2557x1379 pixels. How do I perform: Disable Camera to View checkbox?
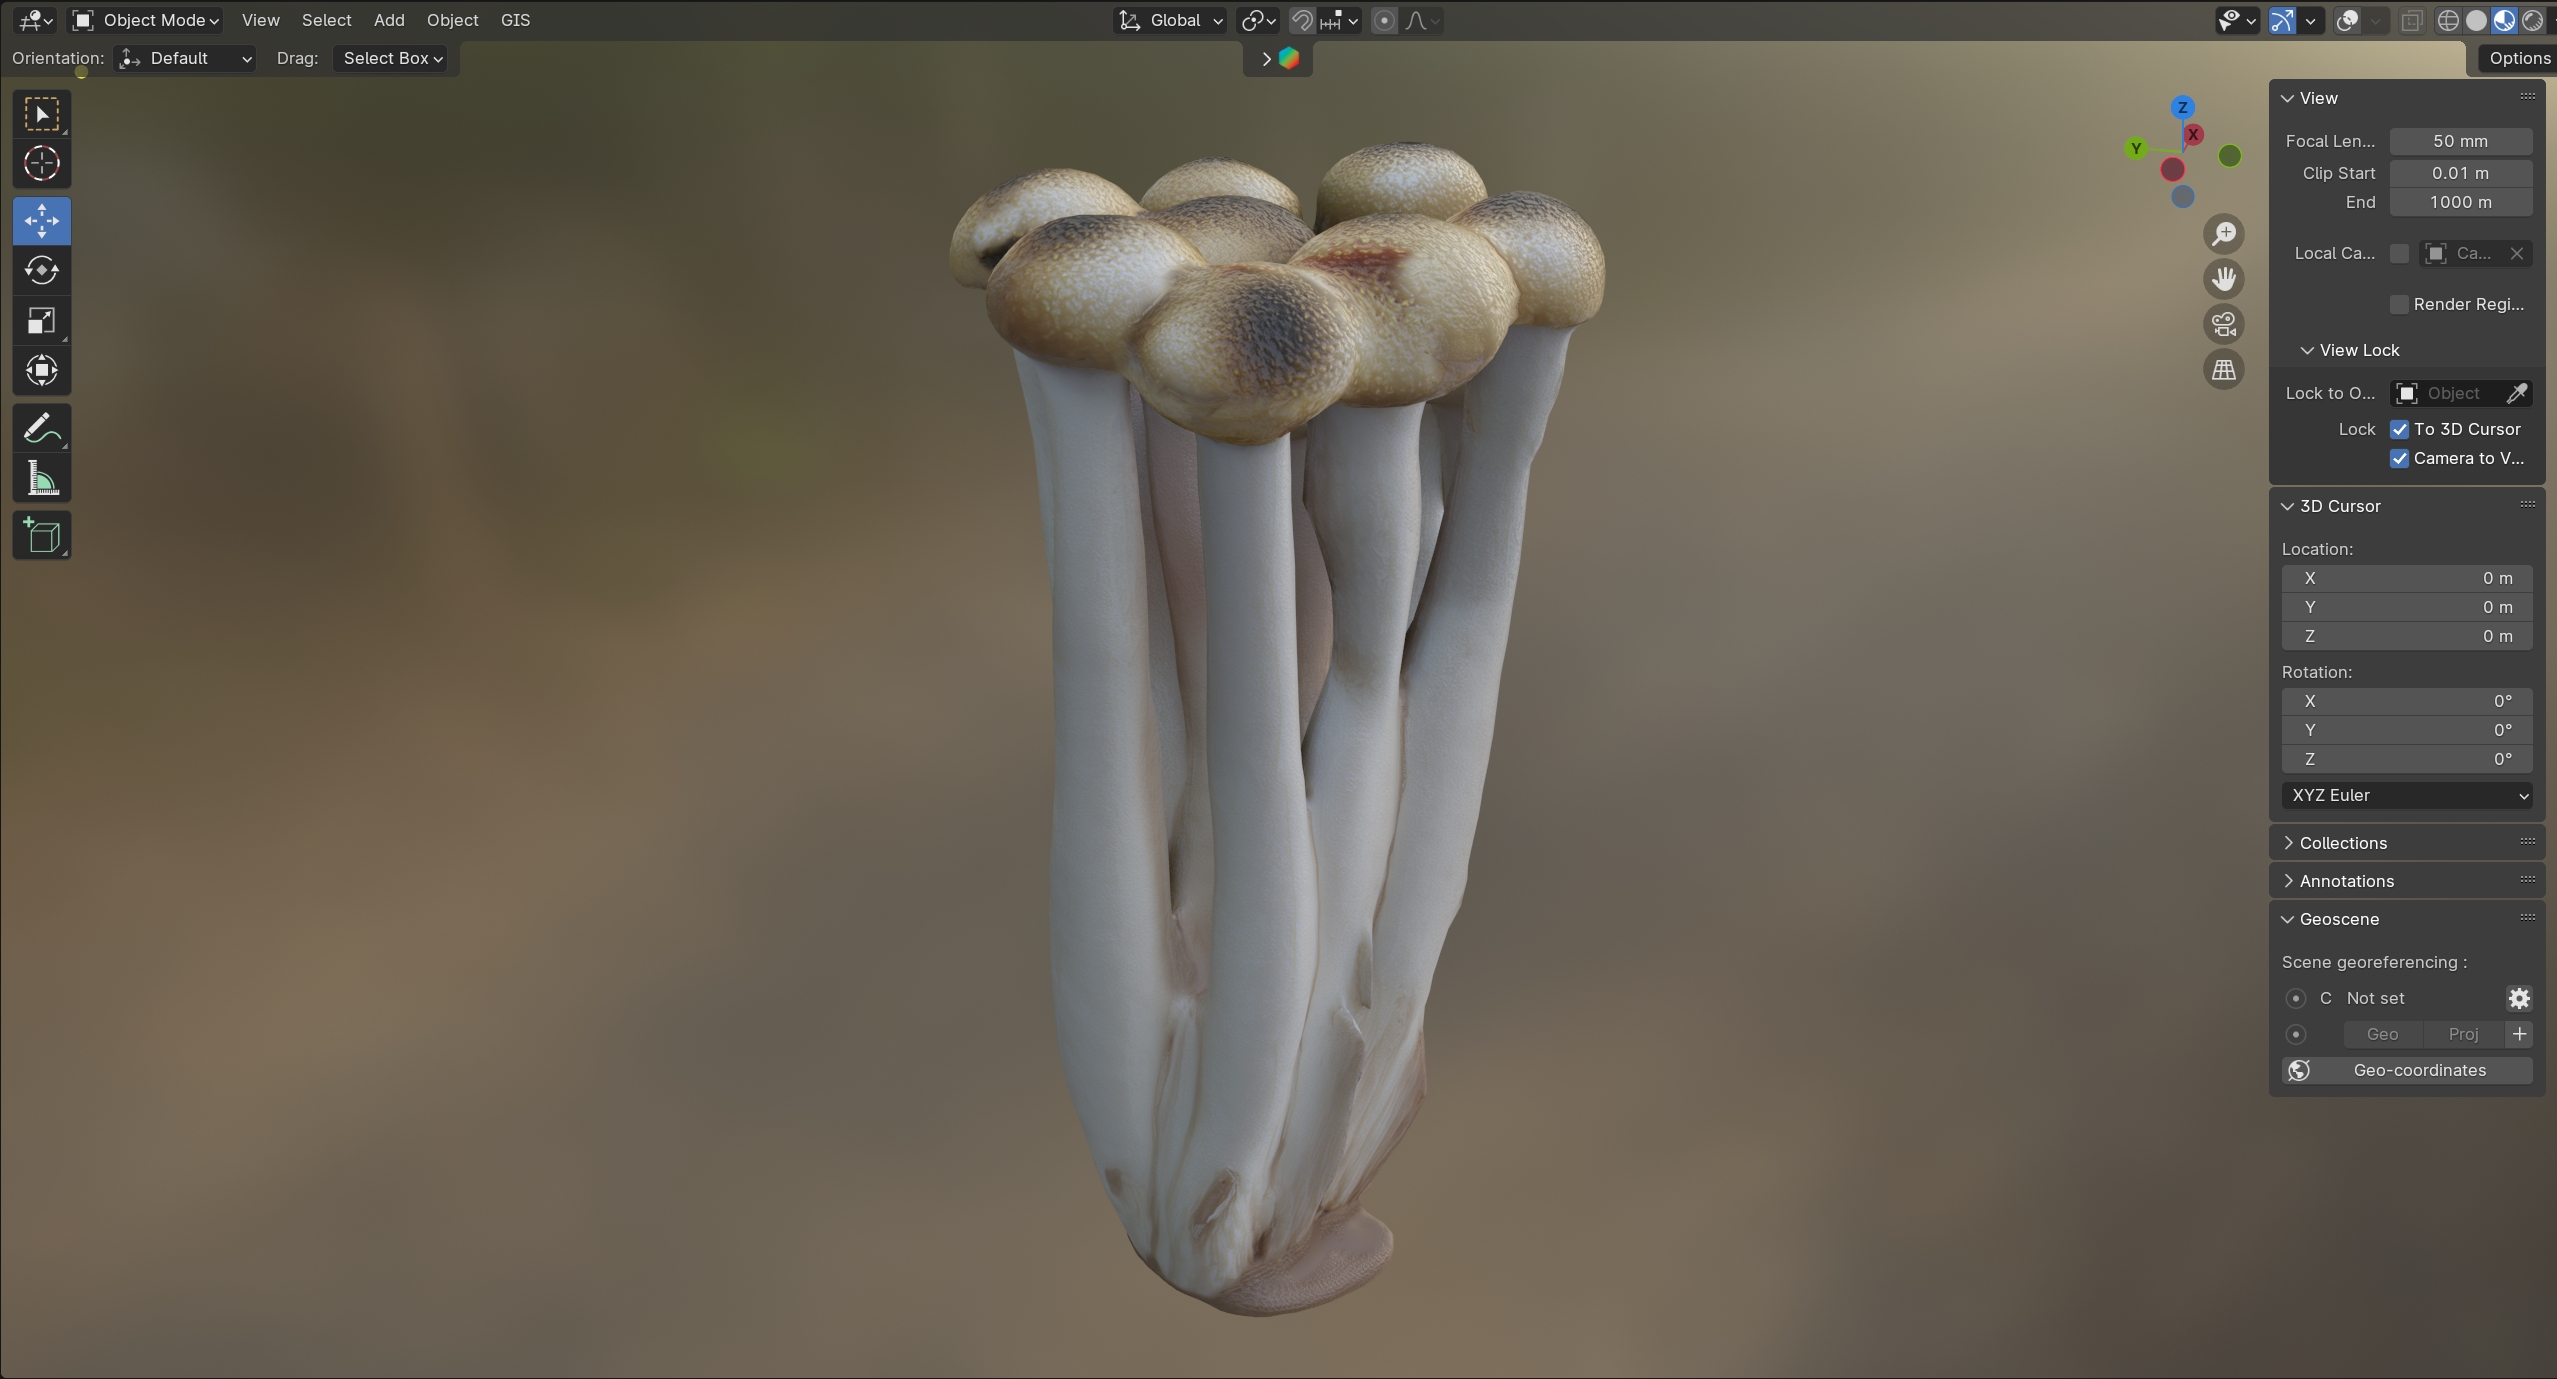[x=2399, y=458]
